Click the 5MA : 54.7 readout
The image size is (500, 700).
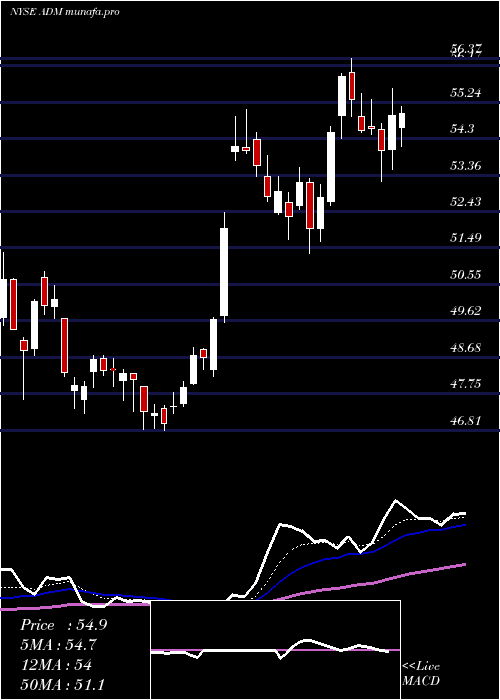point(58,645)
